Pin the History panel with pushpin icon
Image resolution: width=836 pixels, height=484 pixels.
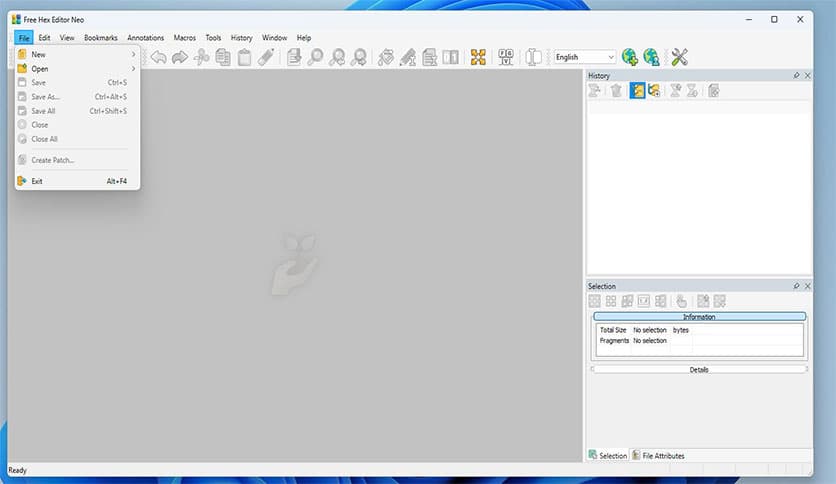pos(796,76)
